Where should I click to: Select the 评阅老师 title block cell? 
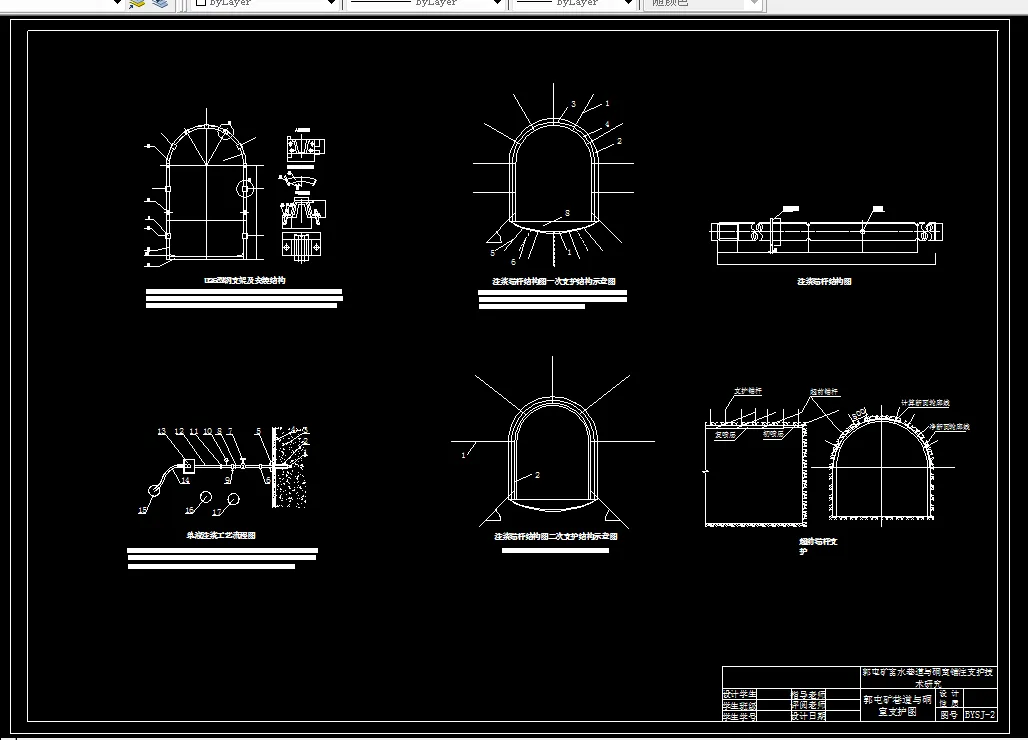[808, 705]
